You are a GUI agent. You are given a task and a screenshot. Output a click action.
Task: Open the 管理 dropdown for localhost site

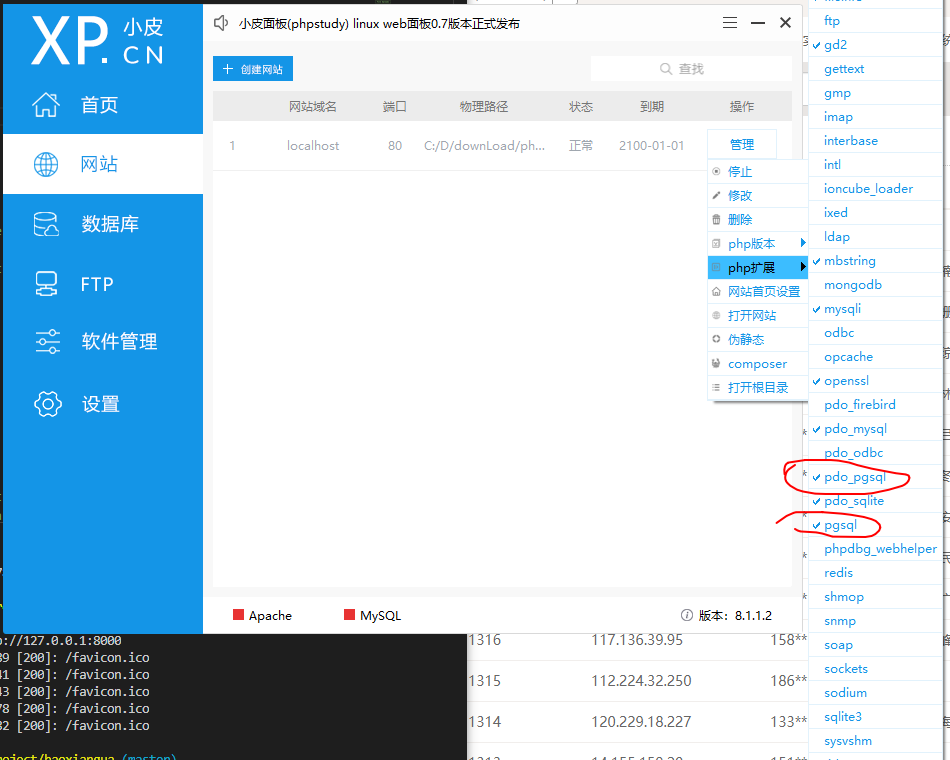click(x=742, y=144)
